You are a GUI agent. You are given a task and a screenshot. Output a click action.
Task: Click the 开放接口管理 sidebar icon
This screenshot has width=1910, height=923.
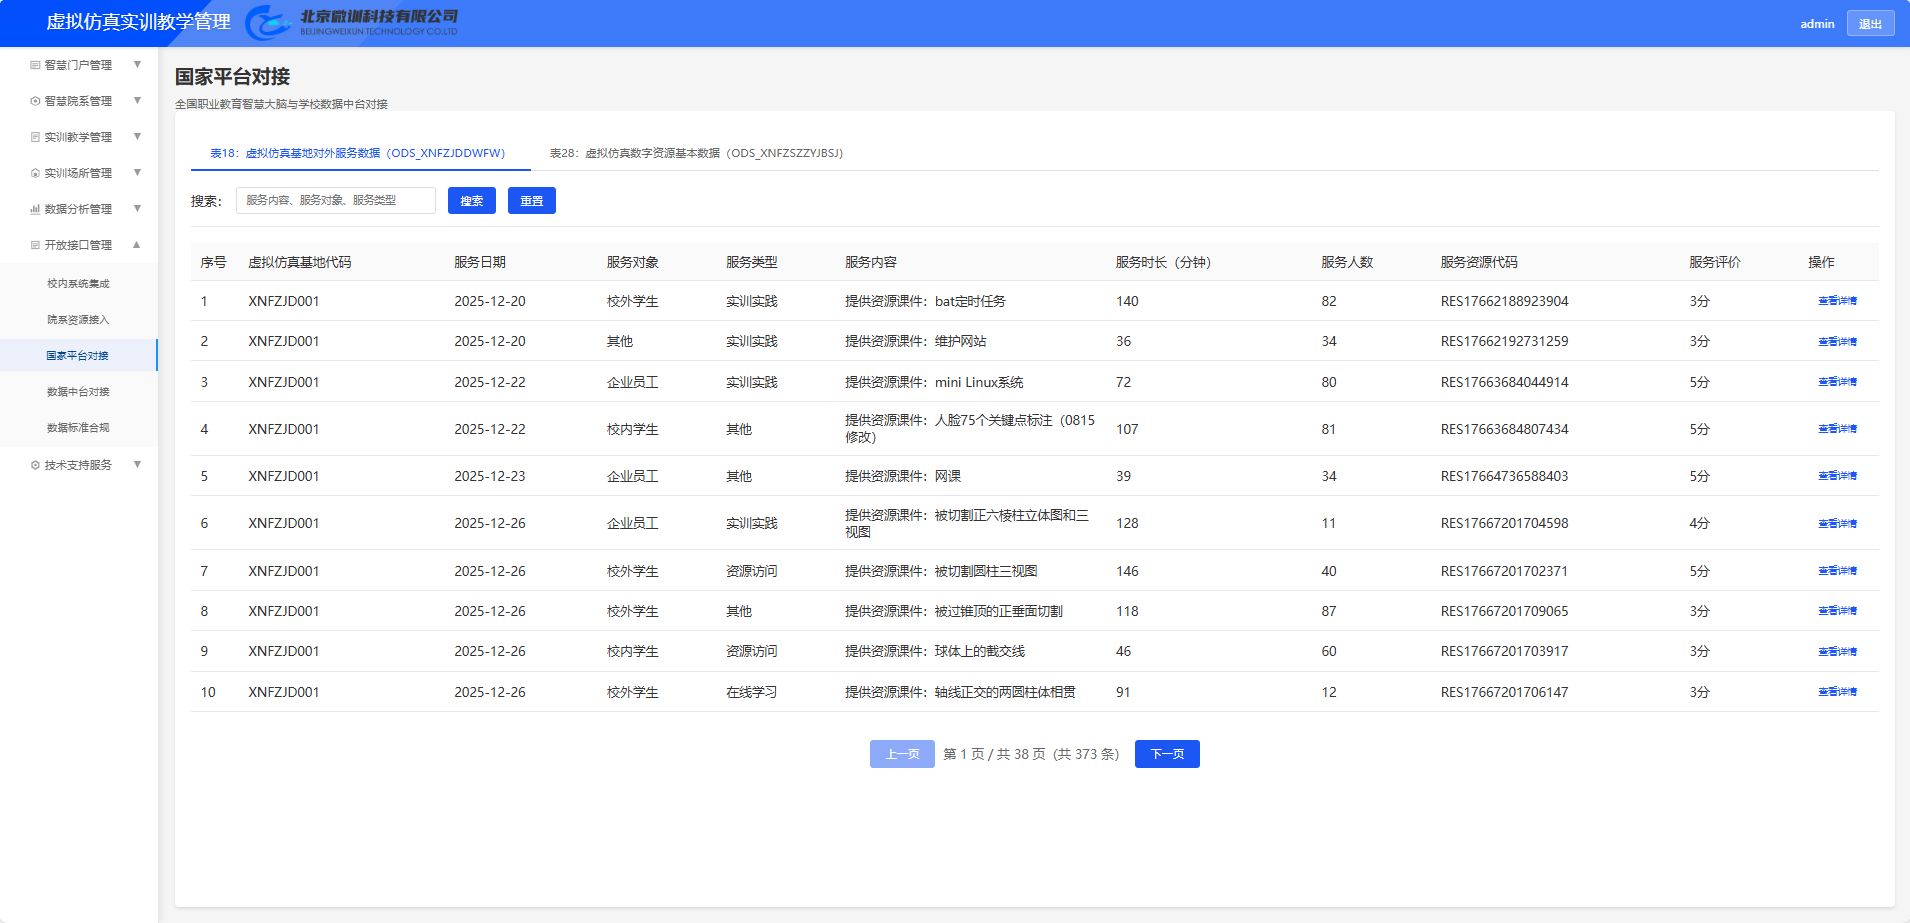click(x=35, y=245)
